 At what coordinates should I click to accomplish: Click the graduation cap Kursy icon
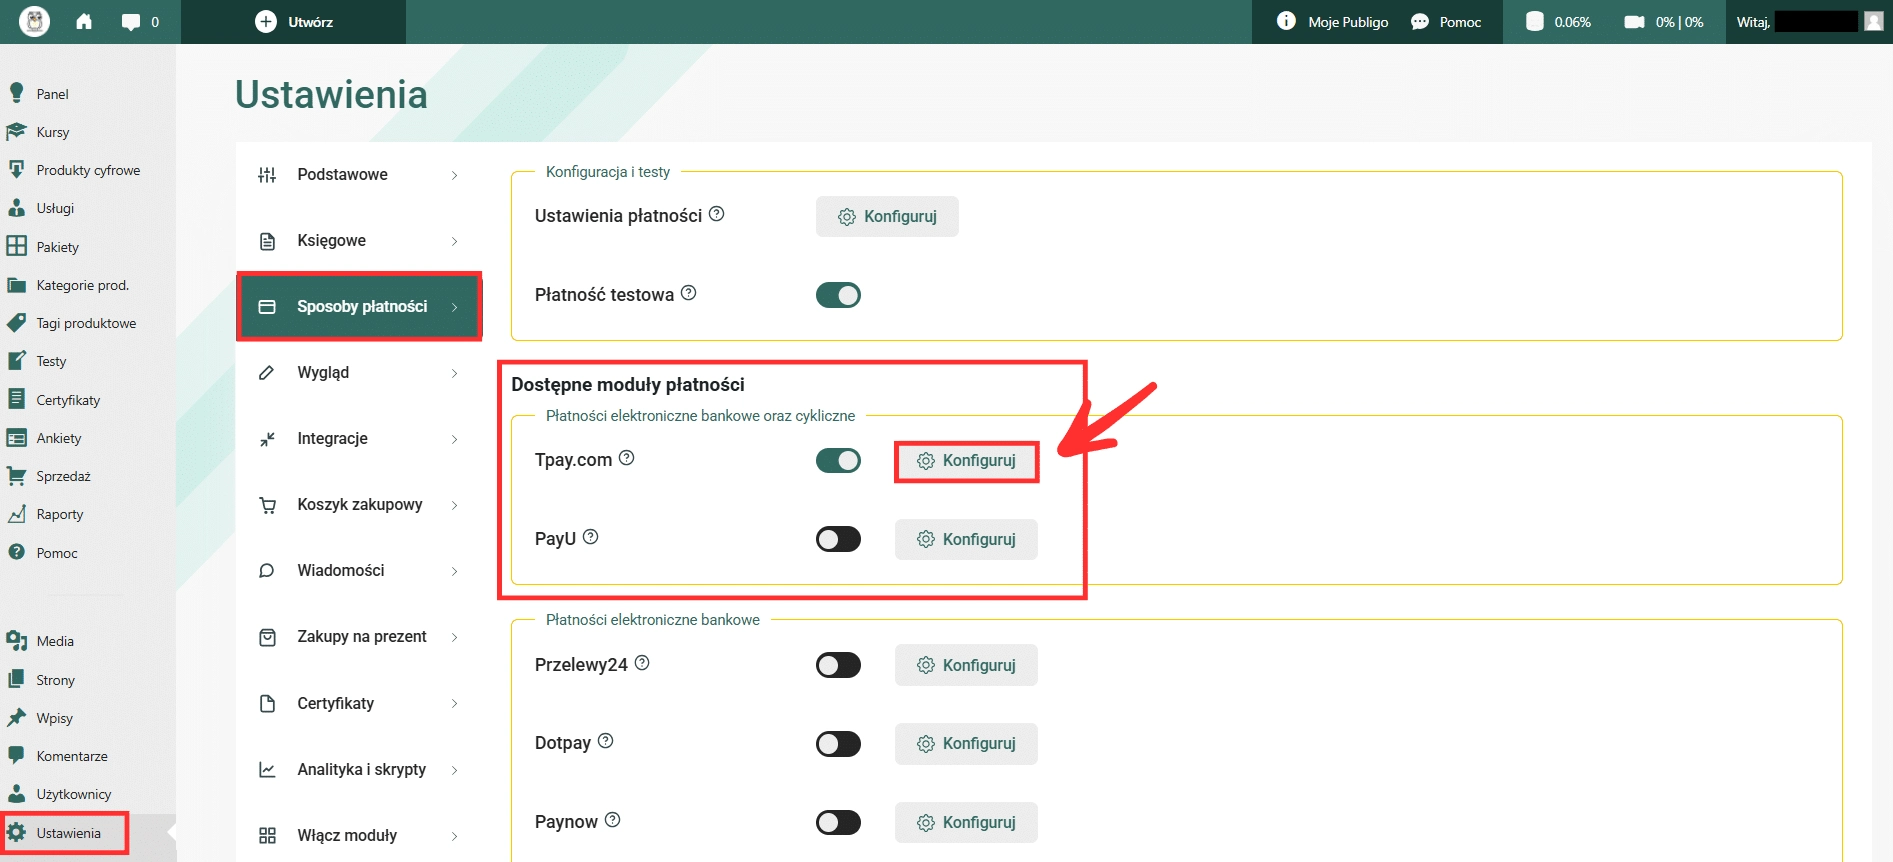[16, 132]
